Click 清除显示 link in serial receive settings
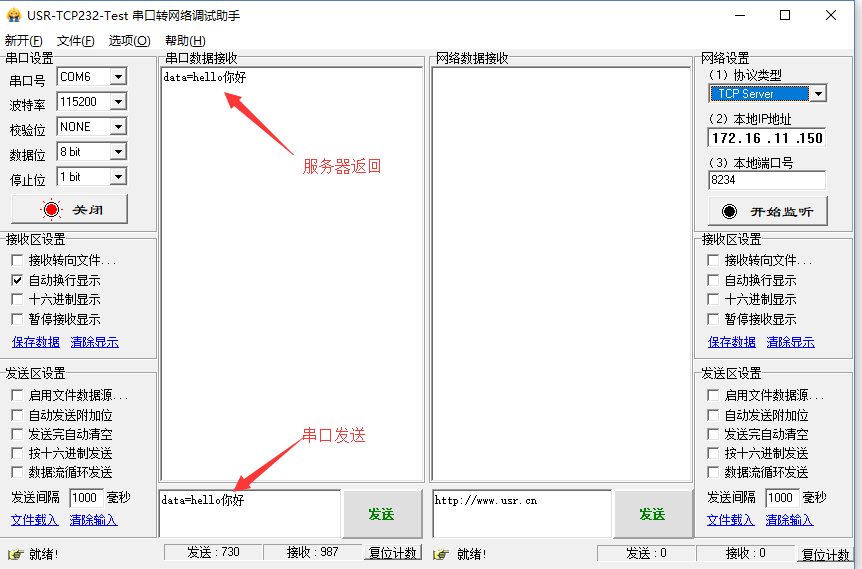 pos(94,342)
